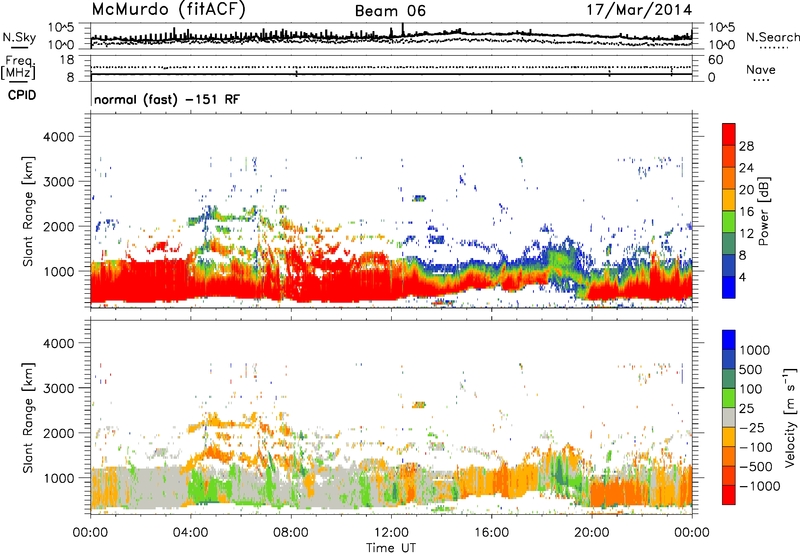Click the McMurdo (fitACF) title
This screenshot has height=554, width=800.
click(168, 9)
